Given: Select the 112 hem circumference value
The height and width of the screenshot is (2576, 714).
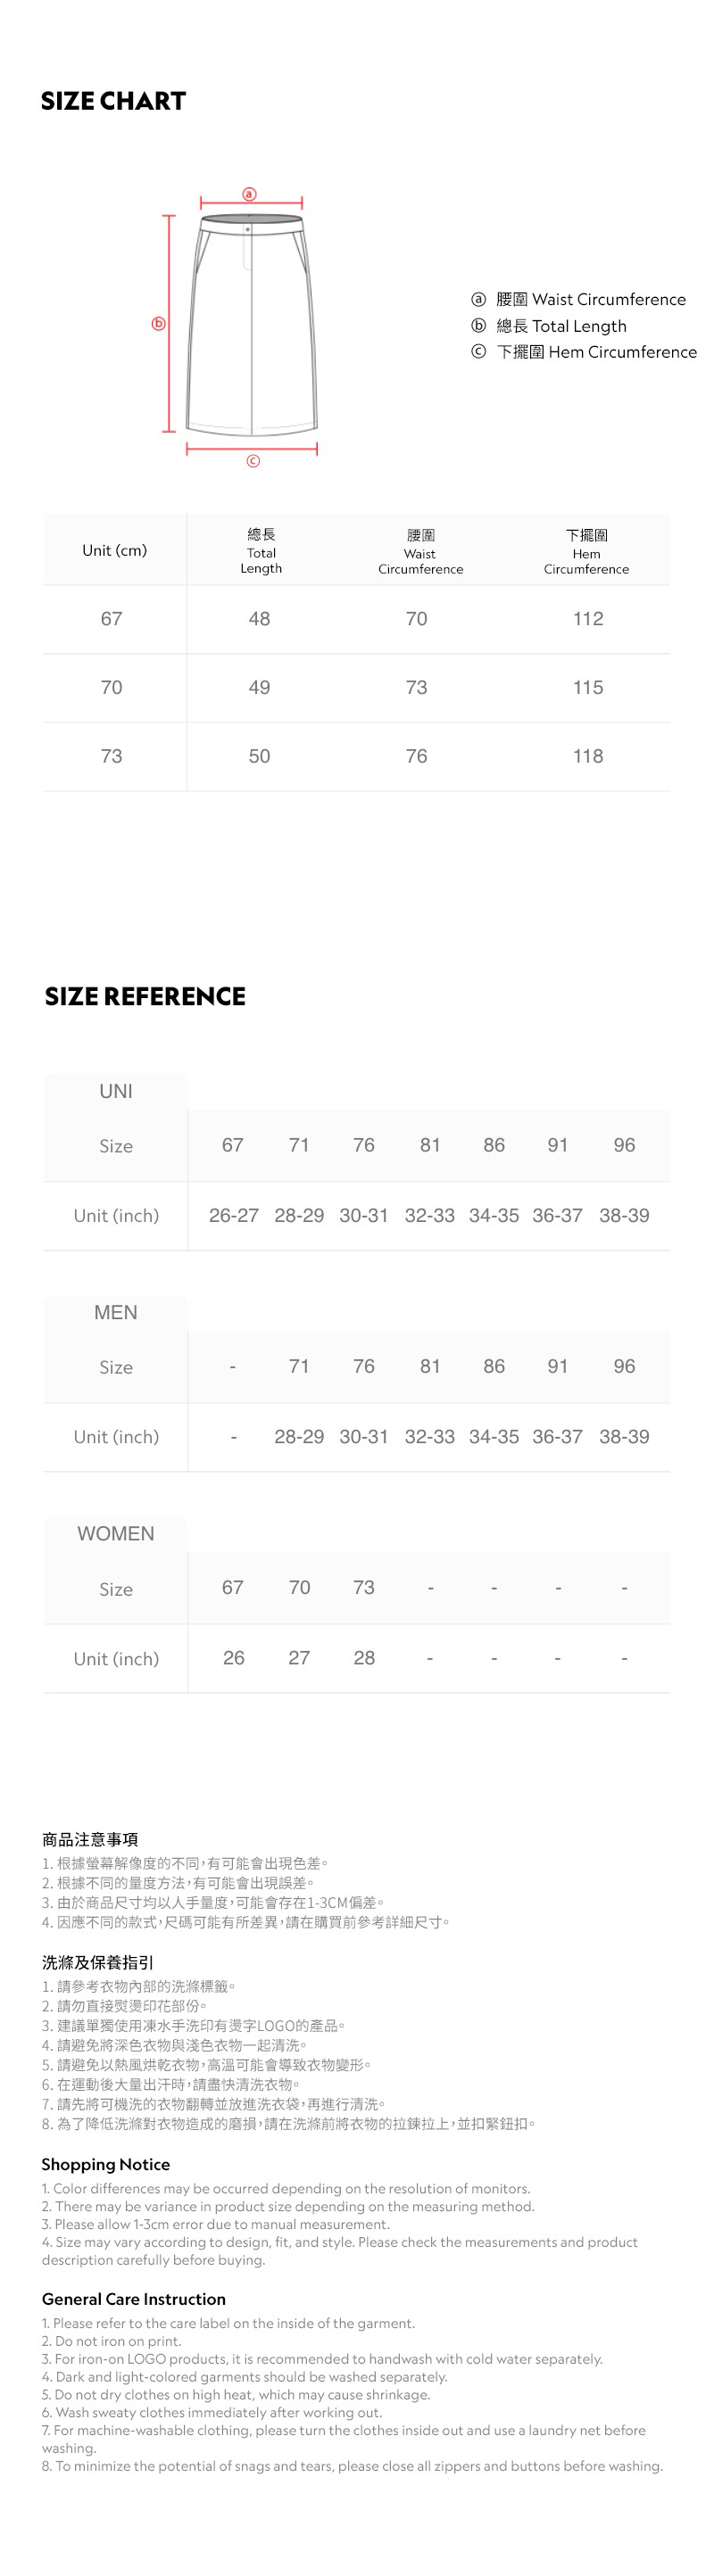Looking at the screenshot, I should click(588, 619).
